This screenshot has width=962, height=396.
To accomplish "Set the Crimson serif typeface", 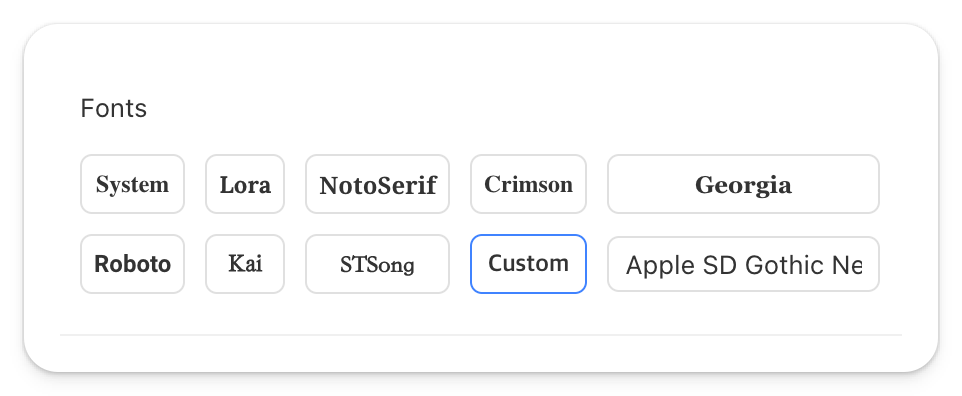I will coord(528,184).
